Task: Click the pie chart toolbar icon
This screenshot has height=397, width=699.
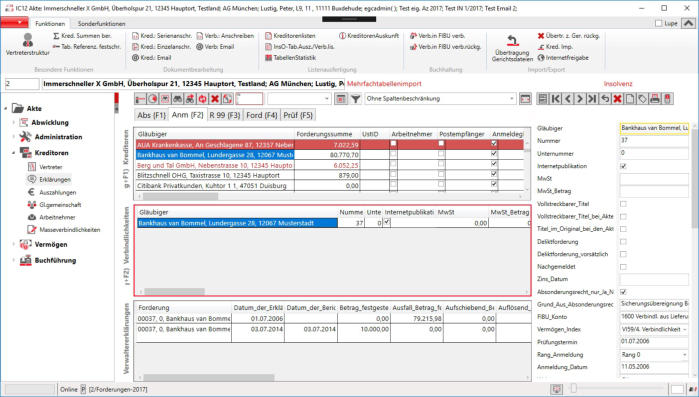Action: pos(152,99)
